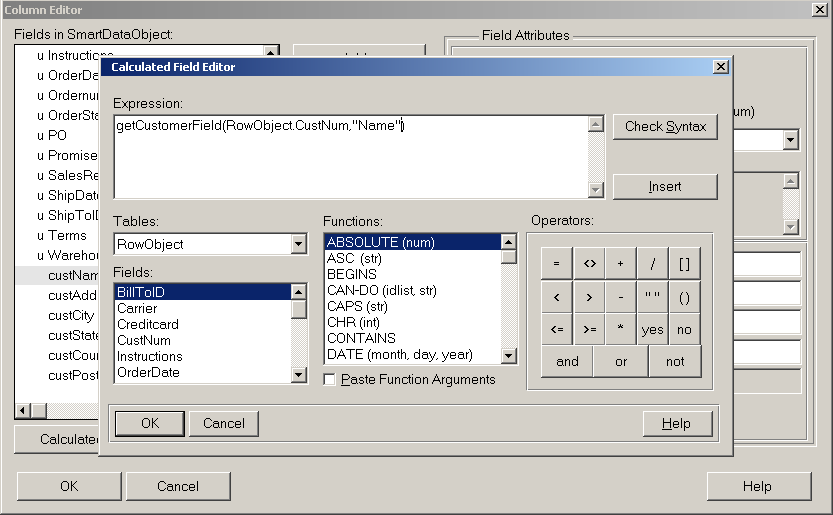Click Cancel in Column Editor window
Viewport: 833px width, 515px height.
(178, 486)
